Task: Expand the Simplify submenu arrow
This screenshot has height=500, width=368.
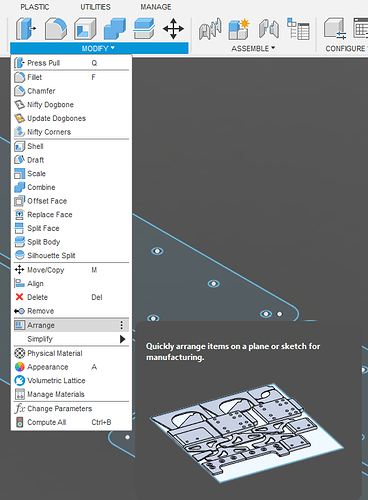Action: pos(122,339)
